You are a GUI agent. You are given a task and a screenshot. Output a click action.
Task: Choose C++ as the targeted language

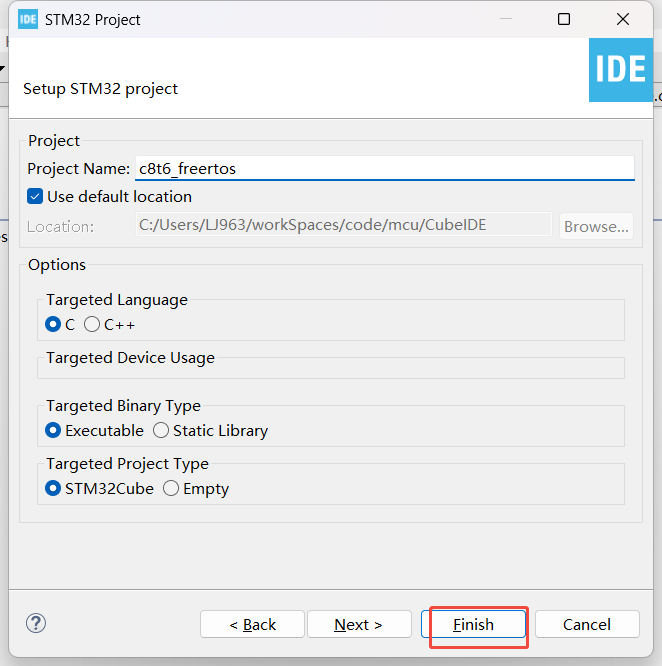coord(93,325)
